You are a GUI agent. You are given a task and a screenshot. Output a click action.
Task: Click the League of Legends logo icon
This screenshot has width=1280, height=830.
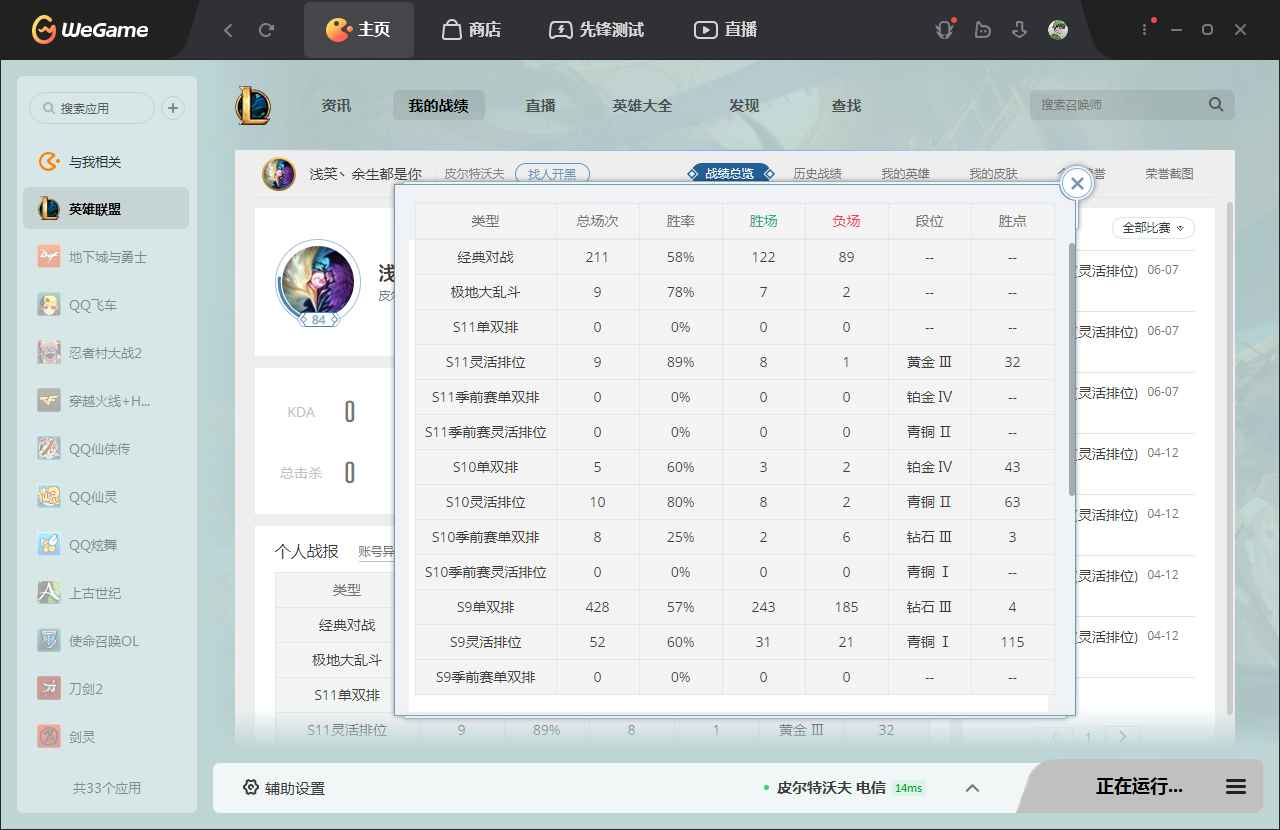[253, 105]
